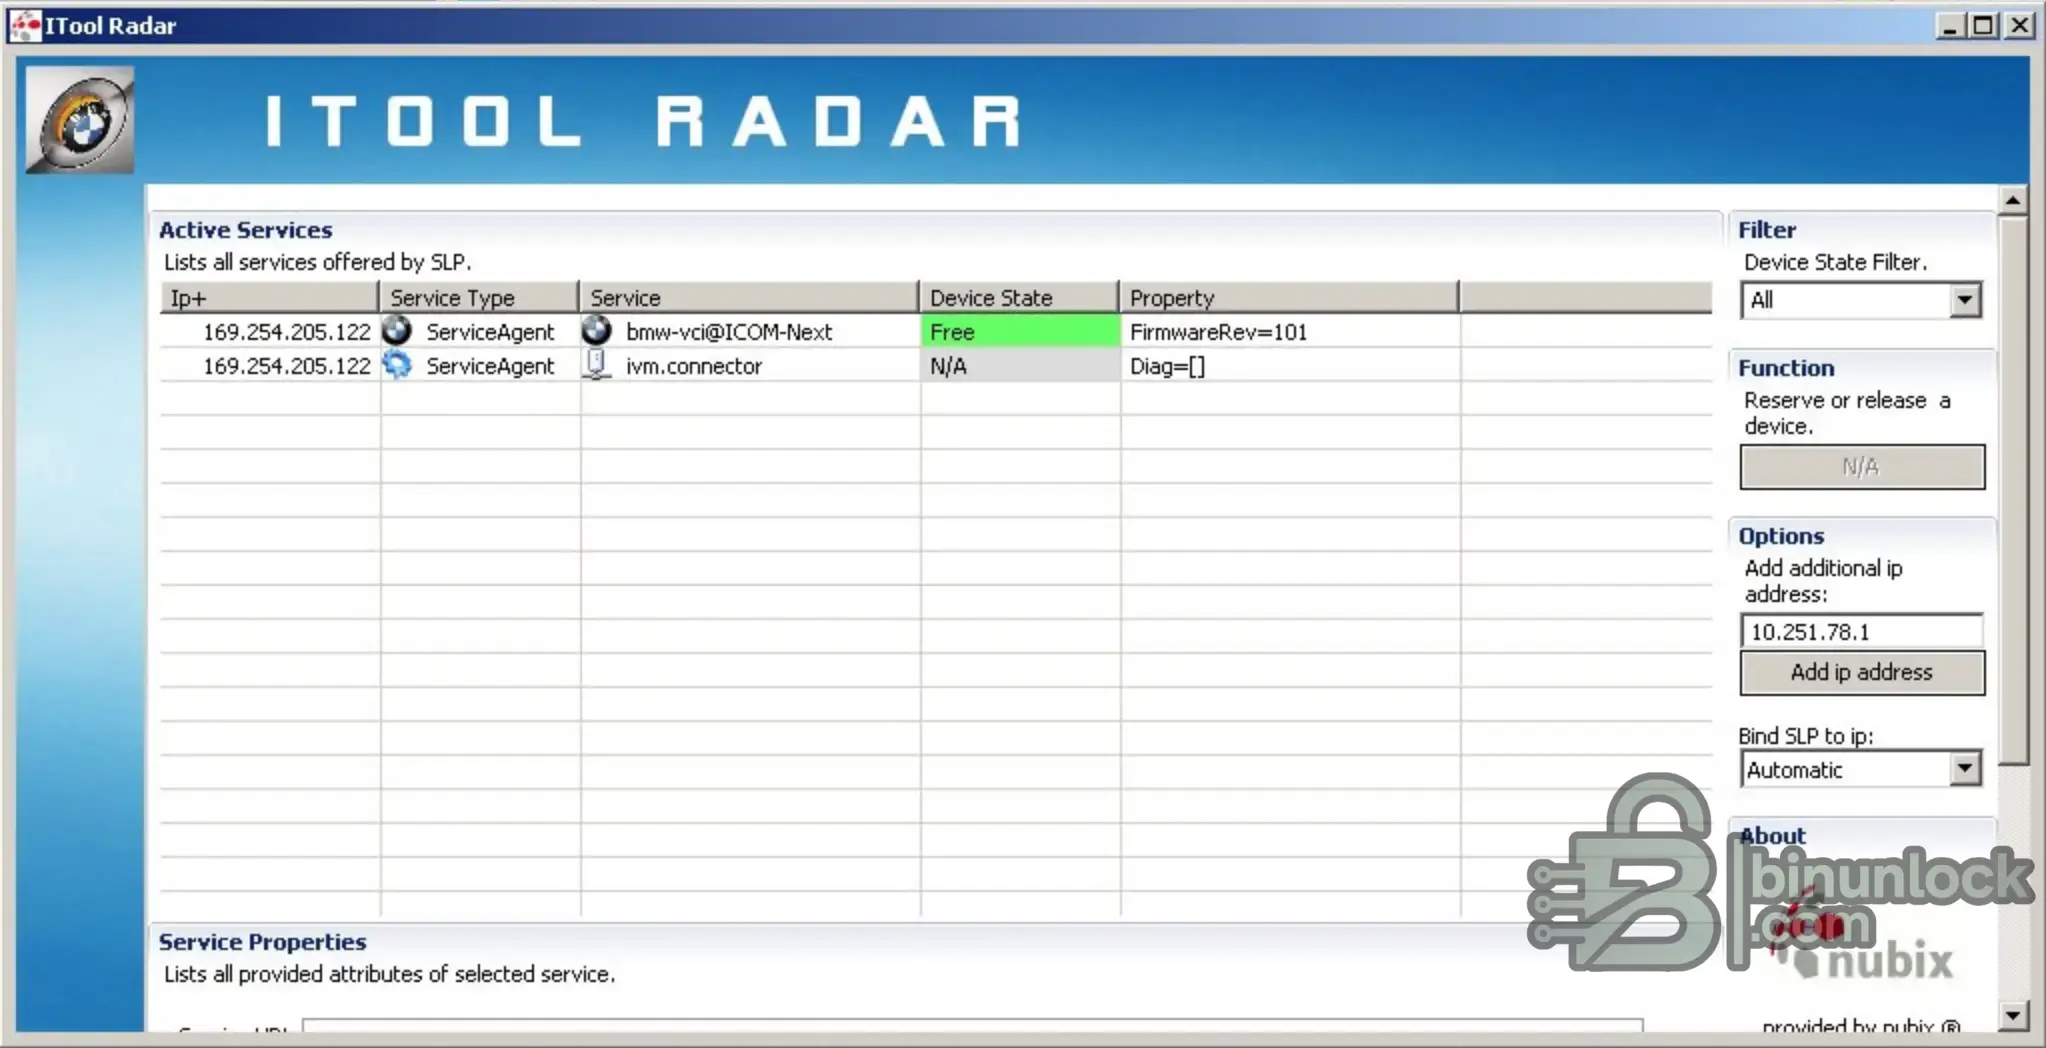This screenshot has height=1048, width=2046.
Task: Click the Service Properties section heading
Action: click(x=262, y=941)
